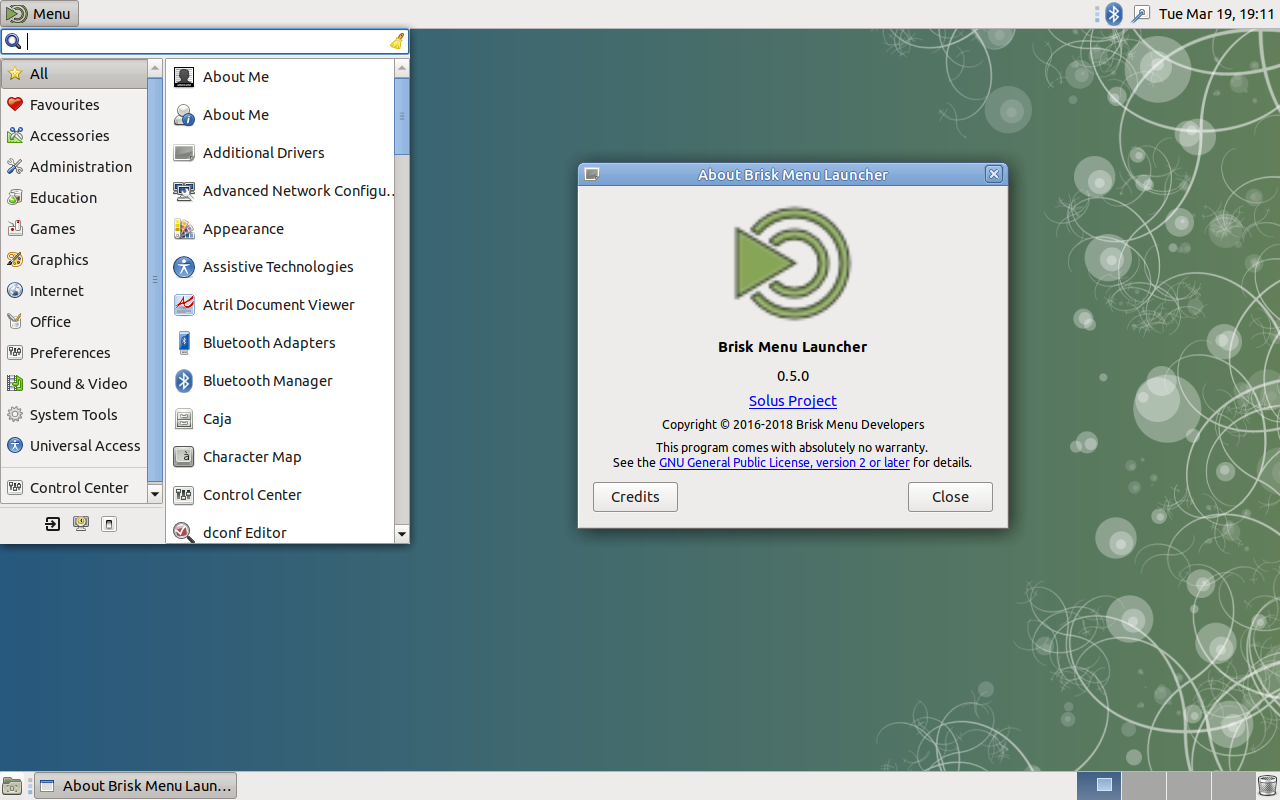Close the About Brisk Menu Launcher window

click(x=994, y=174)
